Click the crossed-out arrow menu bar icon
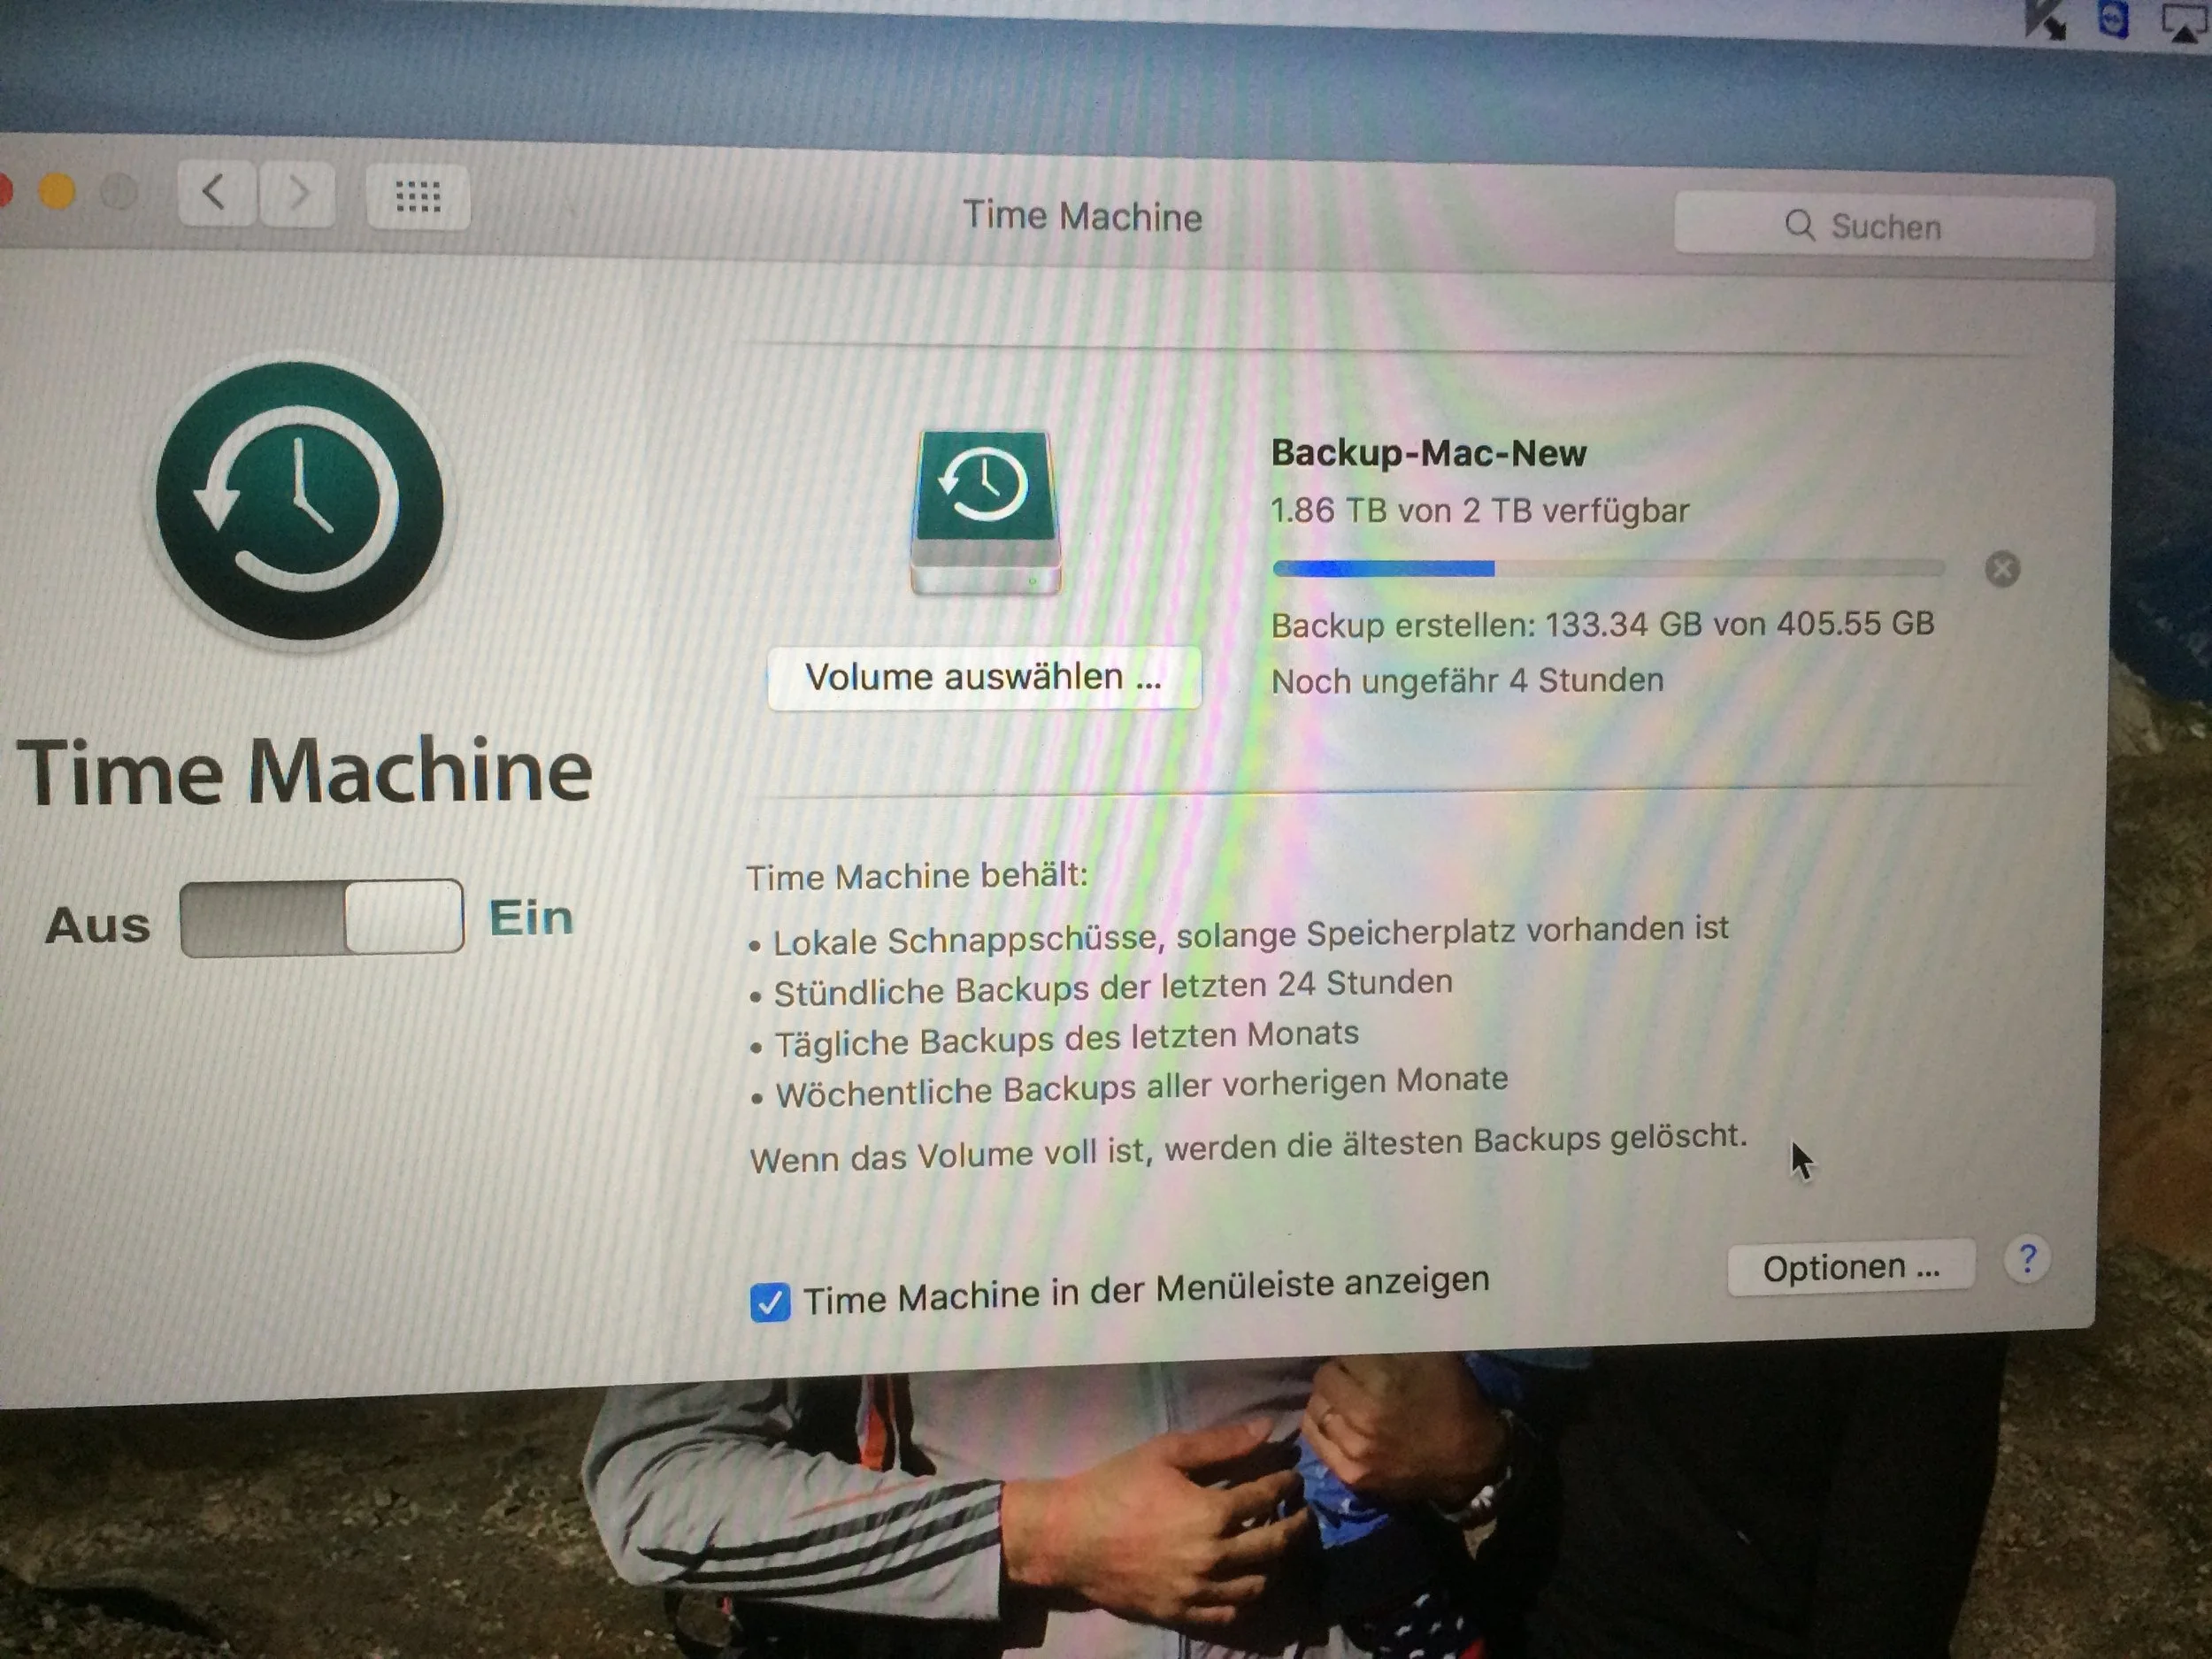The width and height of the screenshot is (2212, 1659). [x=2044, y=20]
